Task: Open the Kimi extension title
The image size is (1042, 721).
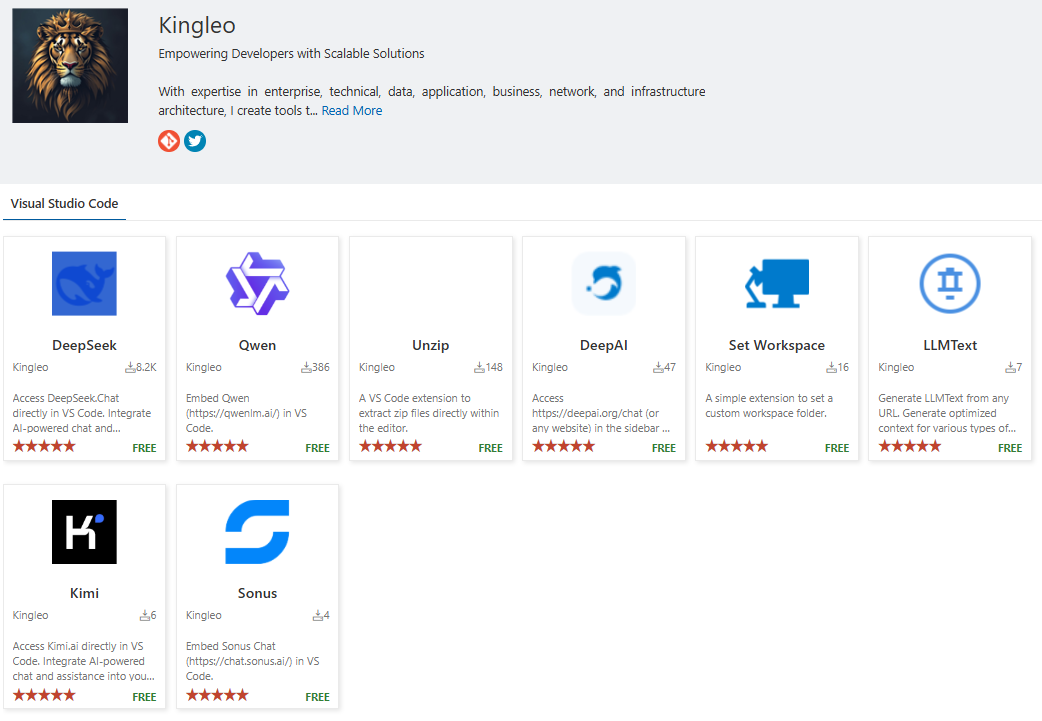Action: 84,593
